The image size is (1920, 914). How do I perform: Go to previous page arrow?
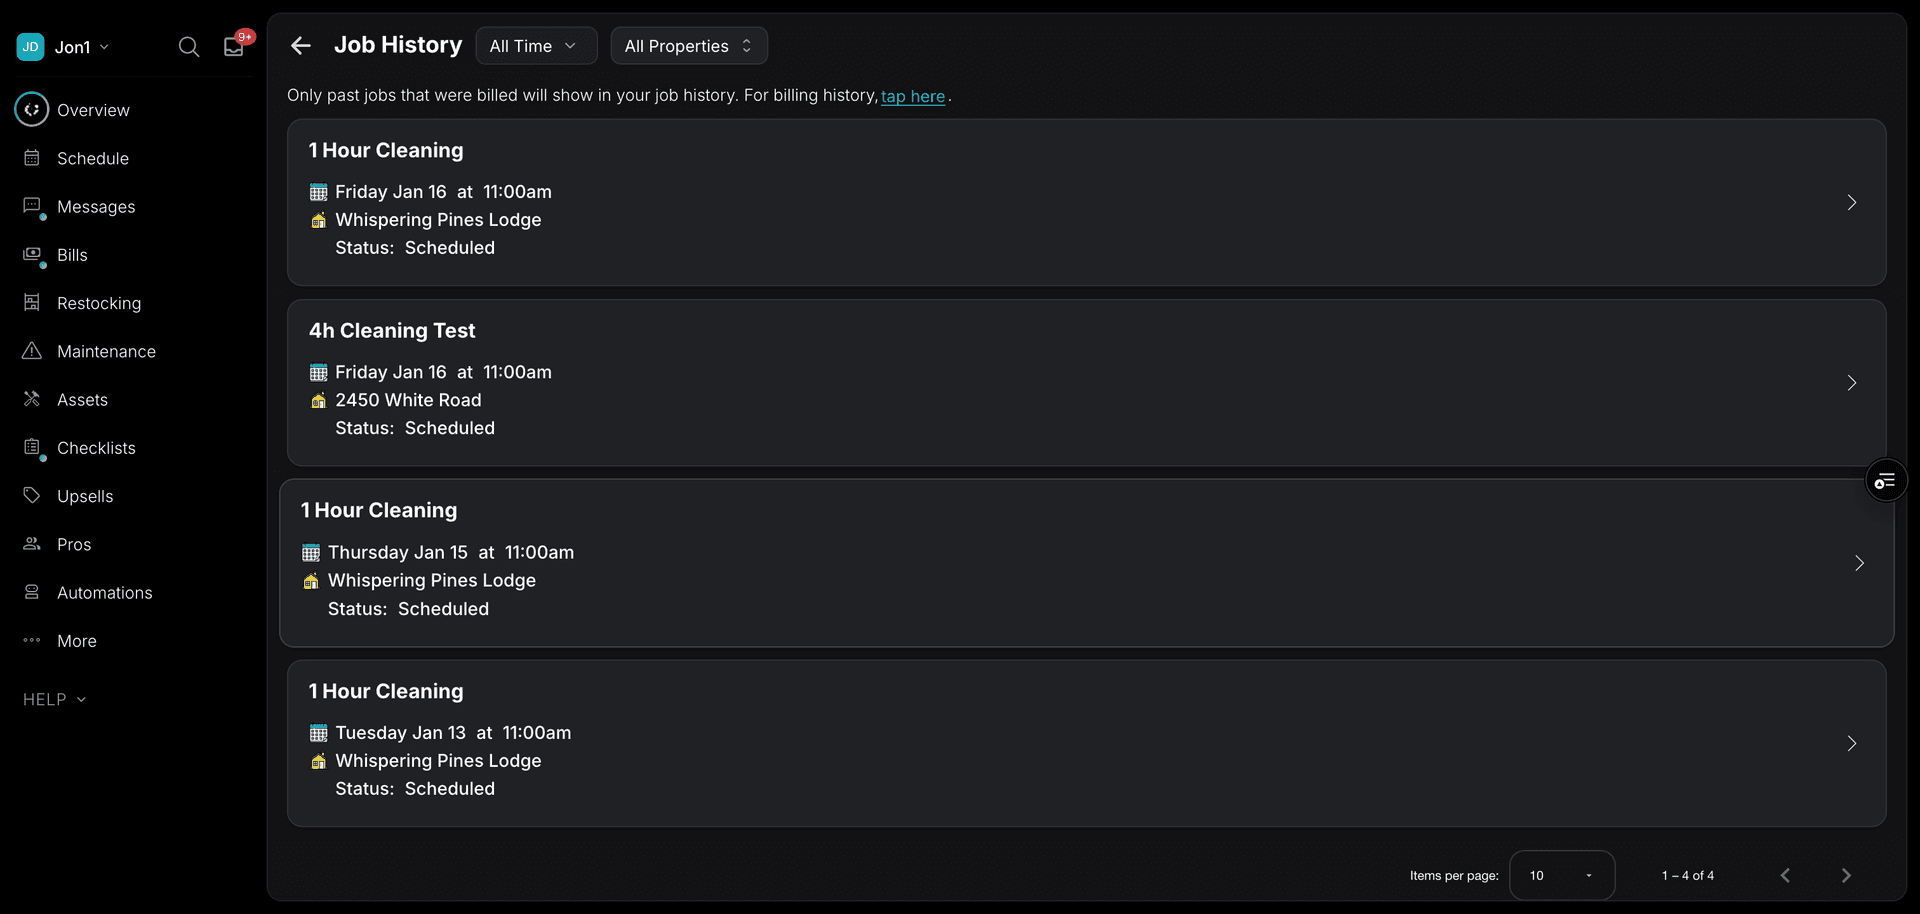coord(1785,875)
